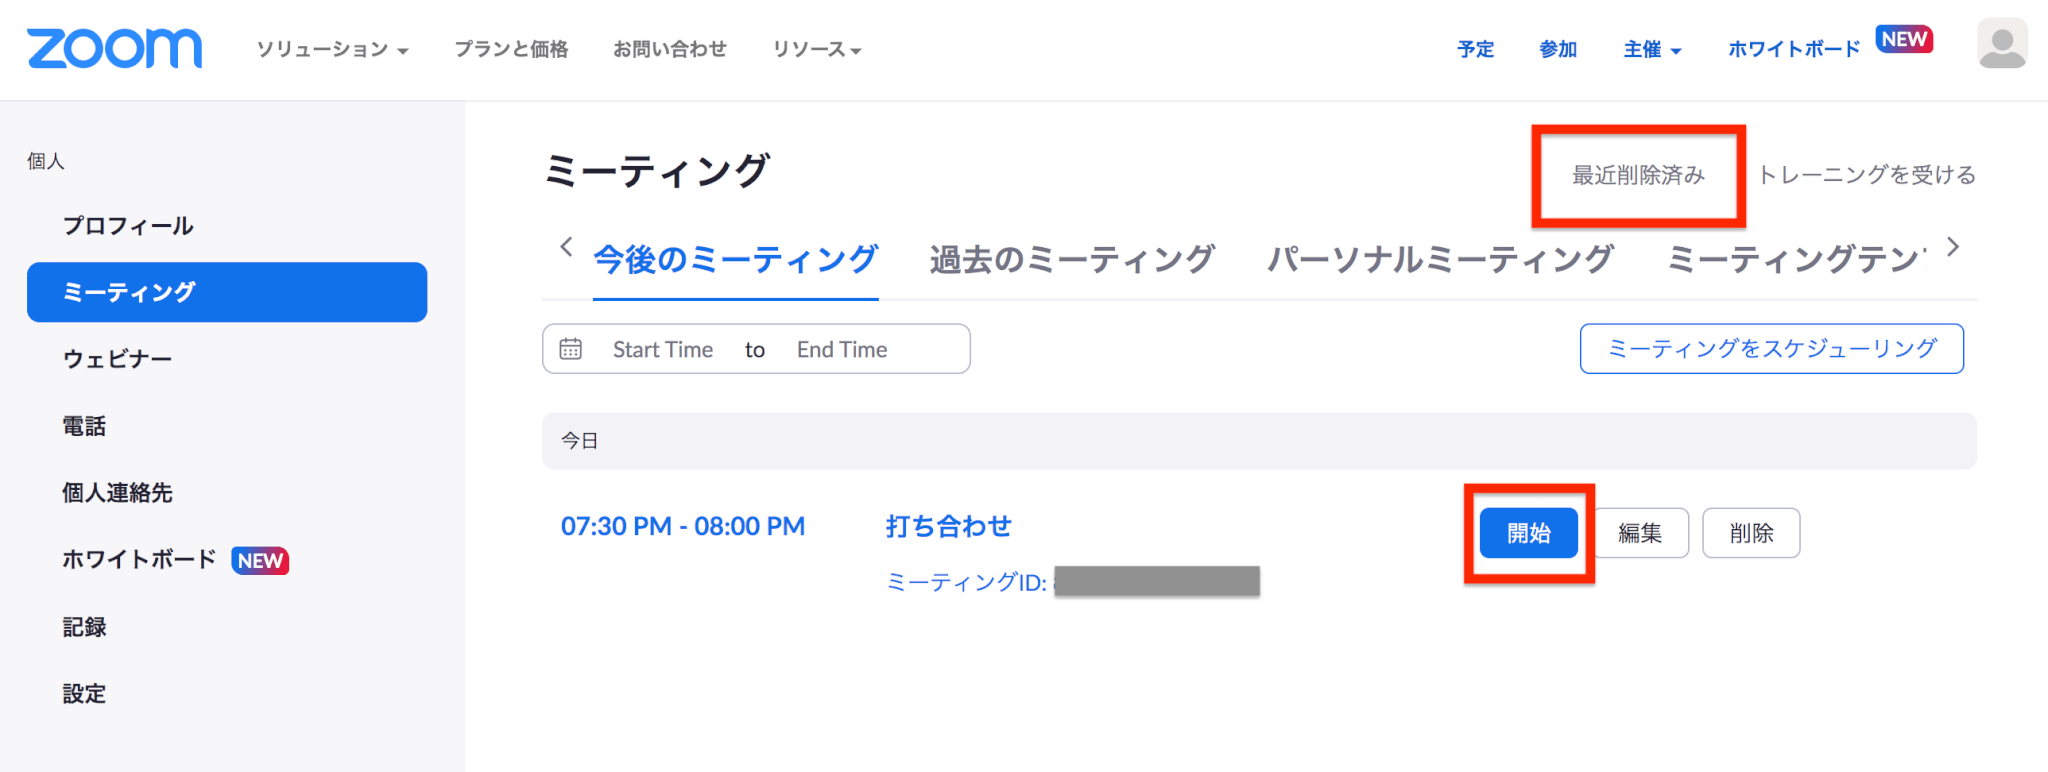Switch to パーソナルミーティング tab
This screenshot has width=2048, height=772.
tap(1440, 260)
